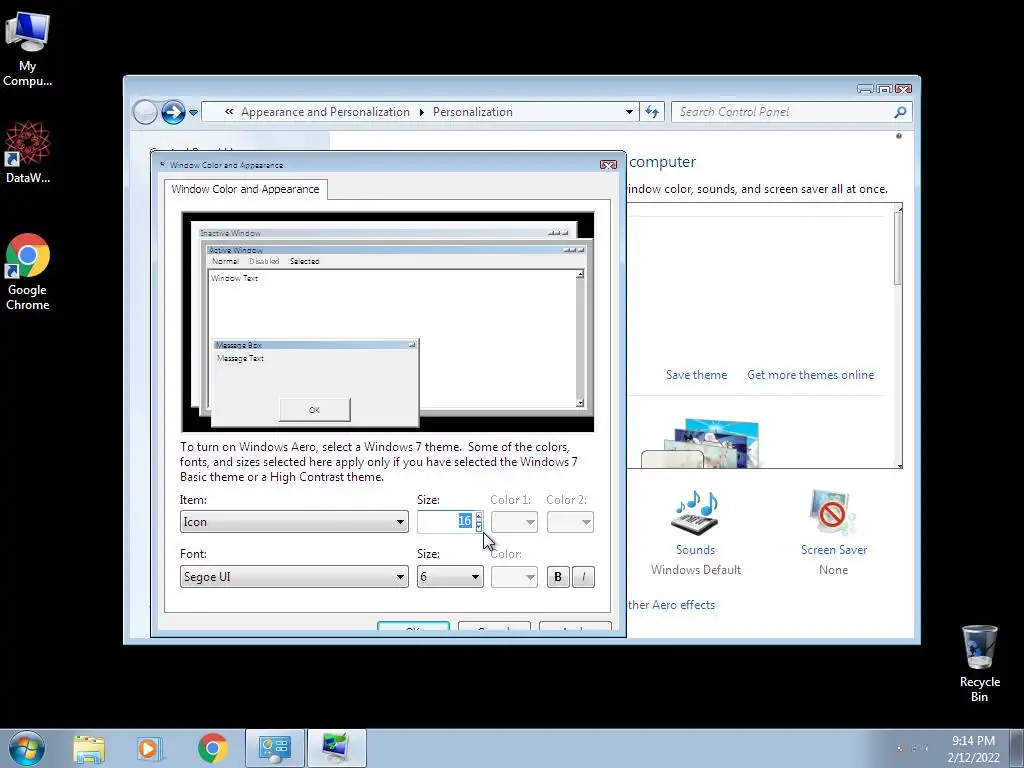Viewport: 1024px width, 768px height.
Task: Open Windows Explorer from taskbar
Action: (89, 748)
